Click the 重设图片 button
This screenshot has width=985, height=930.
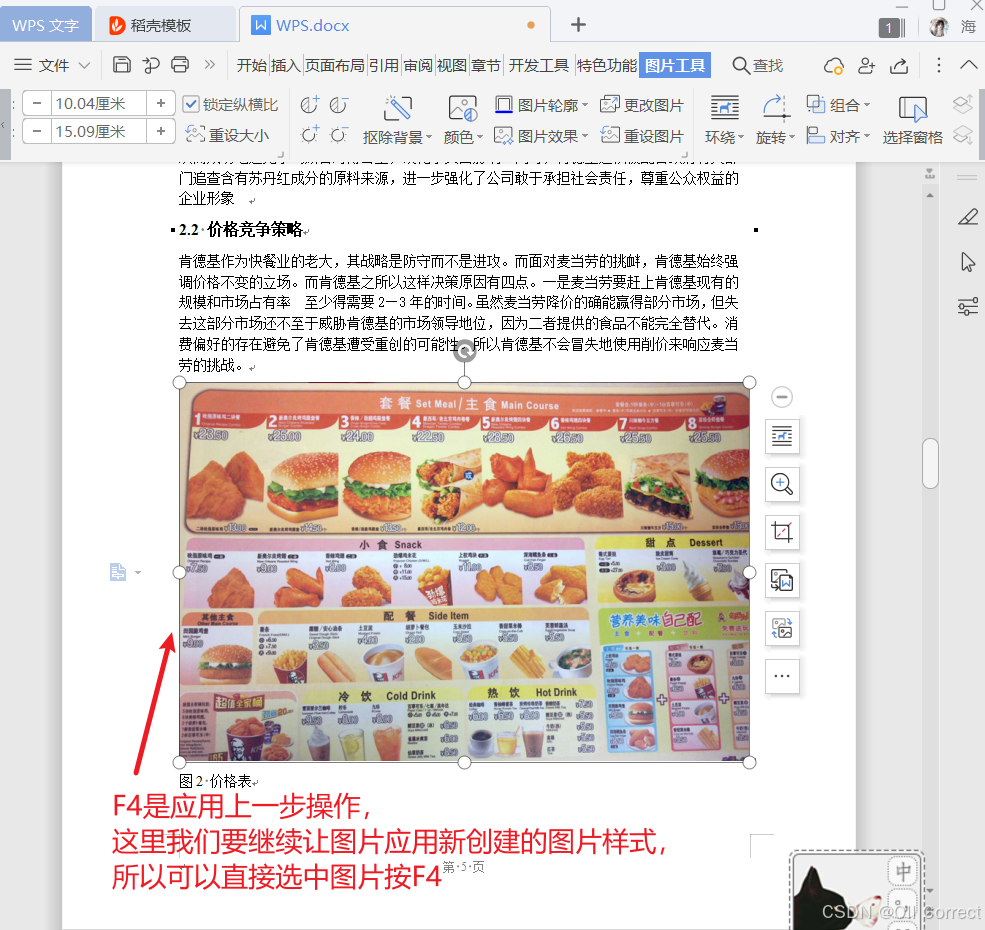642,136
